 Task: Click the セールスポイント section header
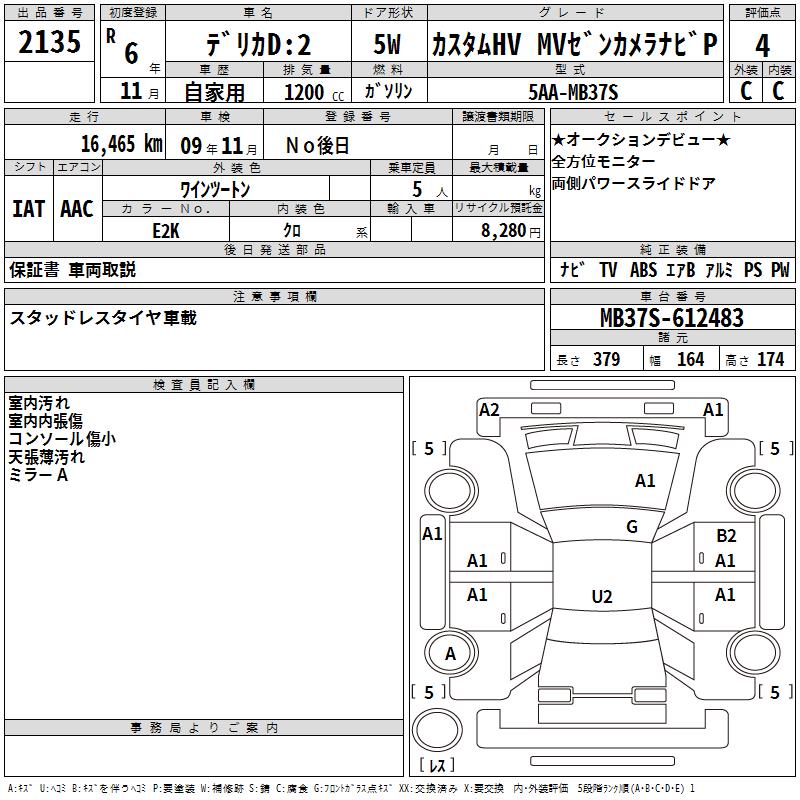coord(672,116)
